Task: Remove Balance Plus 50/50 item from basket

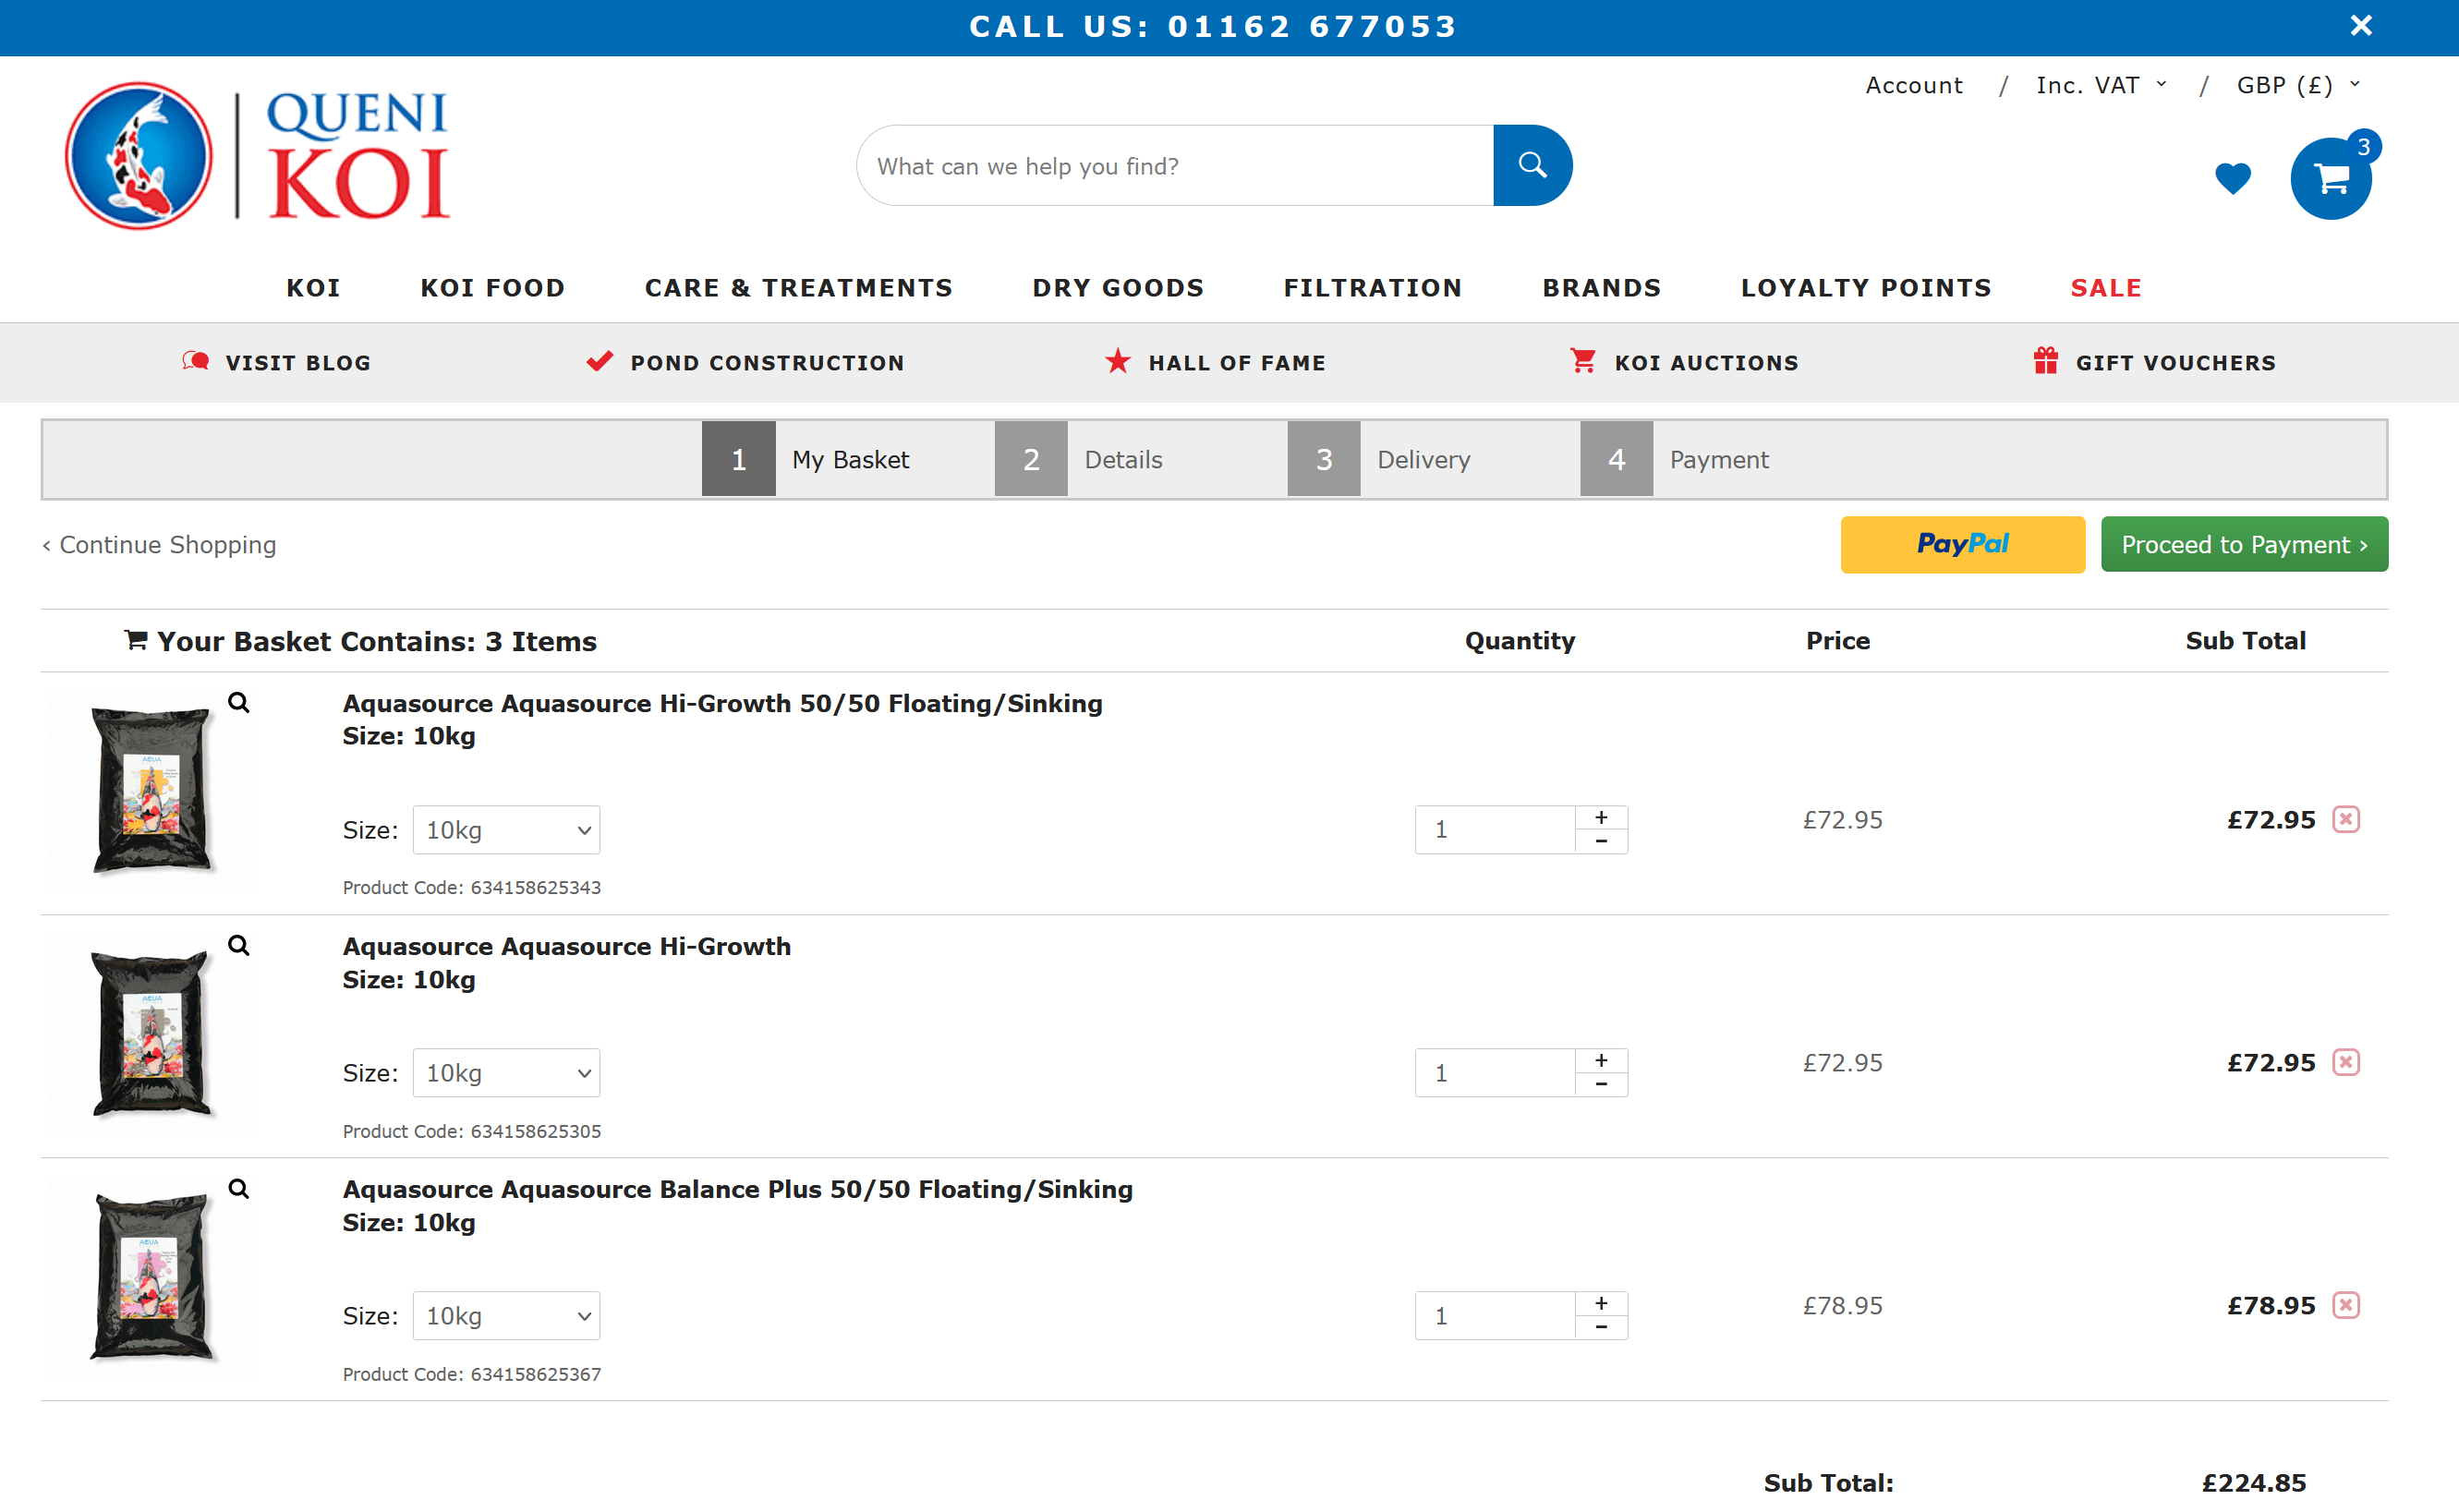Action: (x=2346, y=1305)
